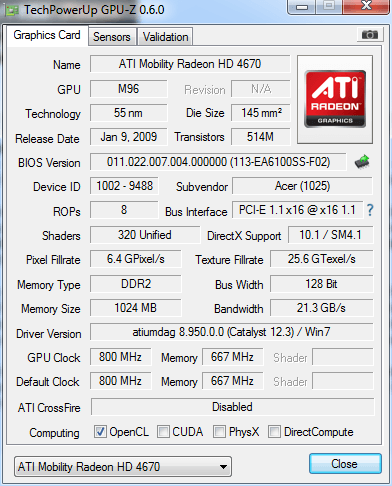Click the DirectX Support field 10.1 / SM4.1
Viewport: 392px width, 486px height.
331,235
